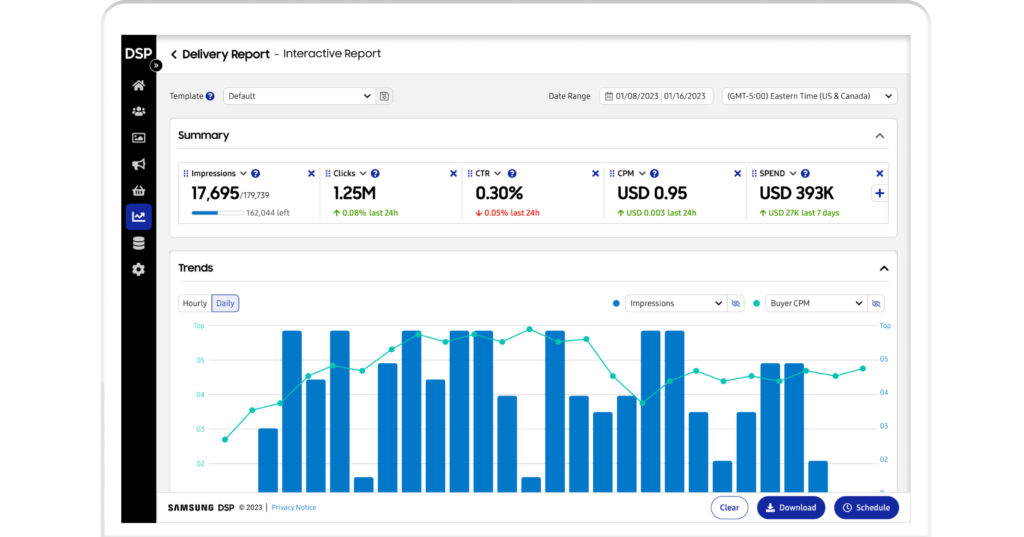Open the Eastern Time timezone dropdown

(809, 96)
